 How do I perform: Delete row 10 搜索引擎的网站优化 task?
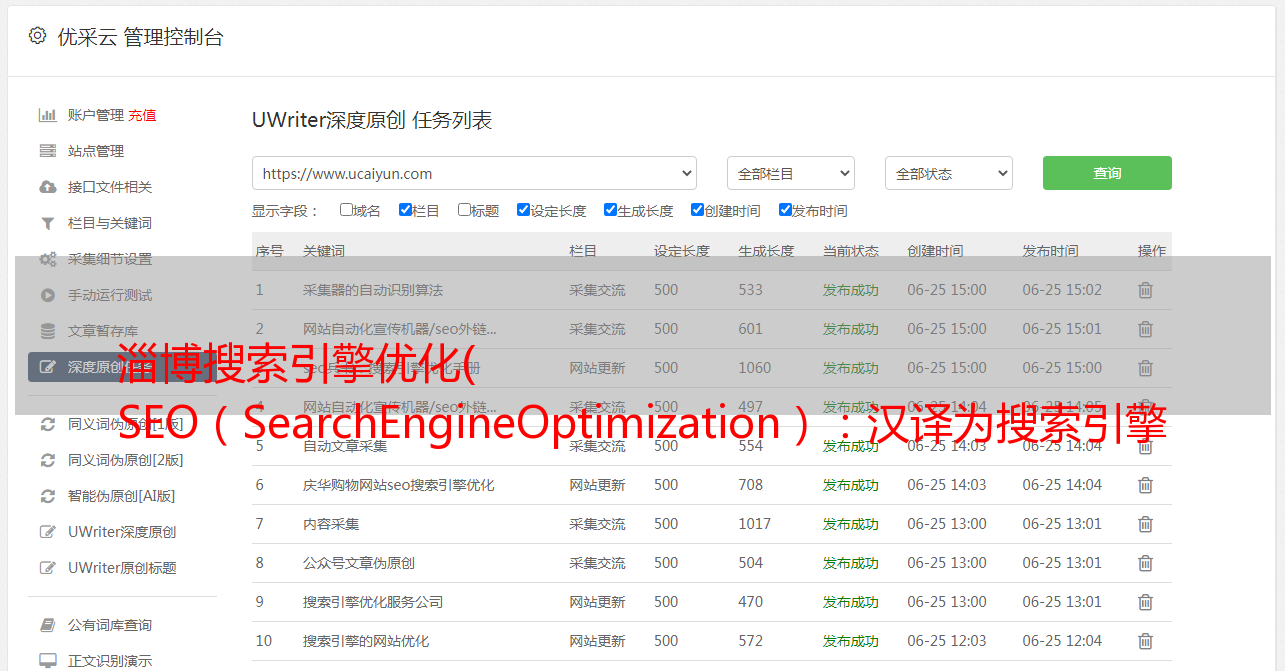point(1145,641)
